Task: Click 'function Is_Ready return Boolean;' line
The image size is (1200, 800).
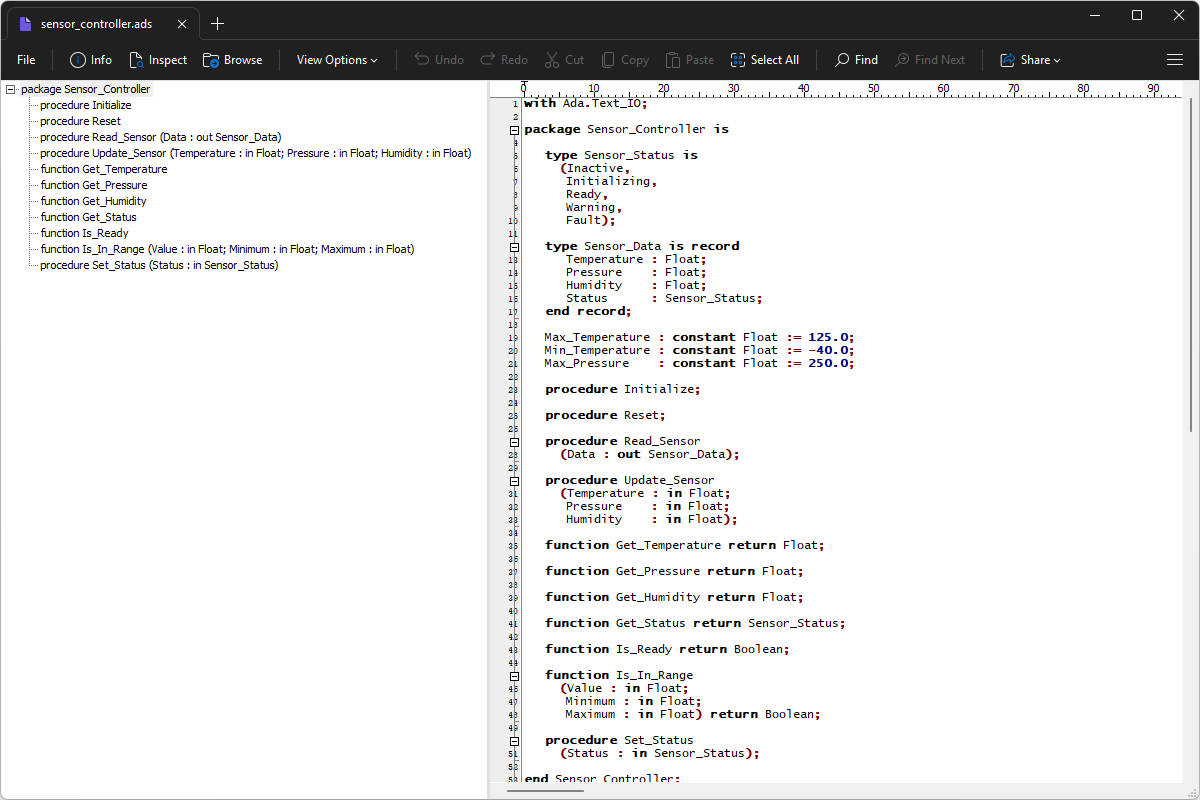Action: click(x=667, y=649)
